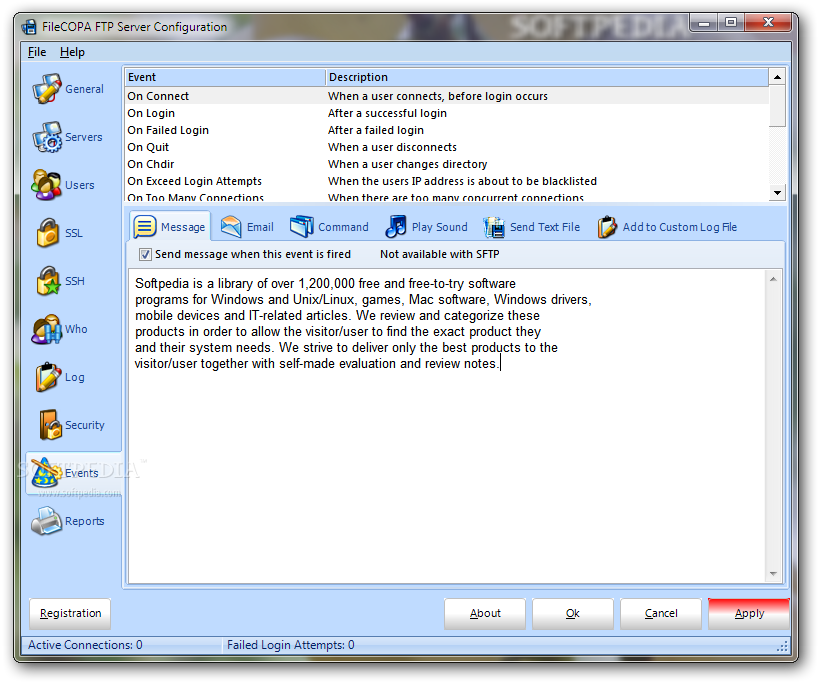Switch to the Email tab label

pyautogui.click(x=260, y=227)
